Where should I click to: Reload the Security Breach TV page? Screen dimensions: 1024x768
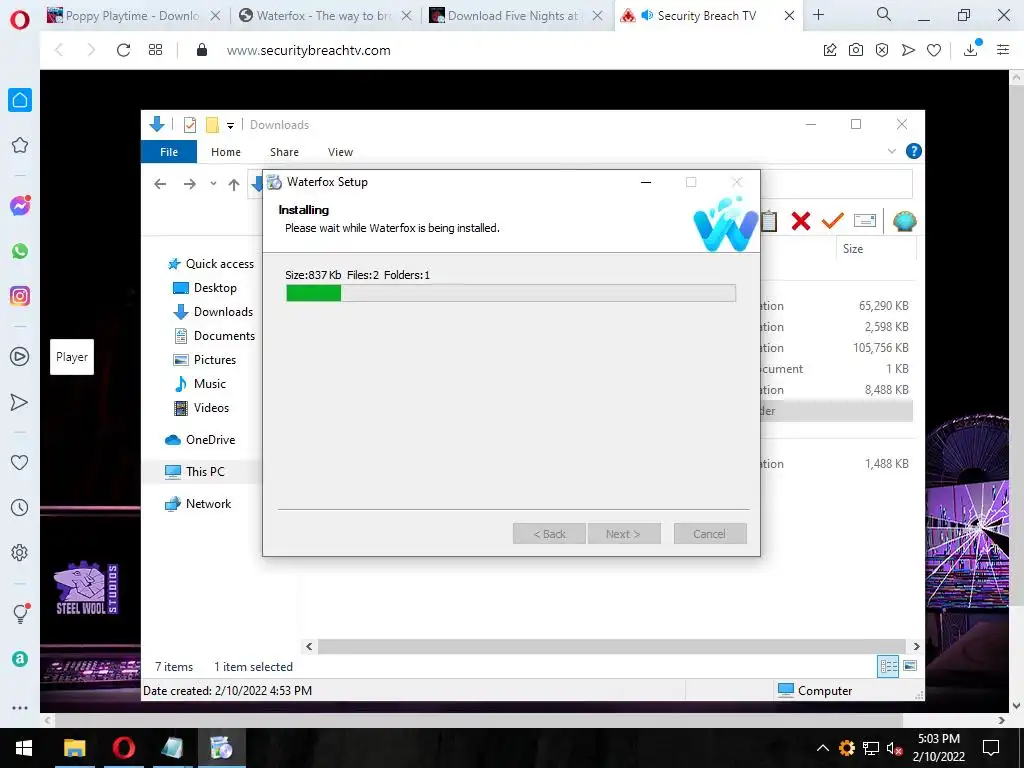[x=123, y=50]
